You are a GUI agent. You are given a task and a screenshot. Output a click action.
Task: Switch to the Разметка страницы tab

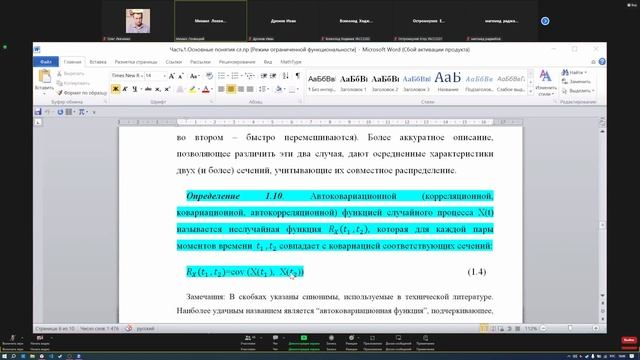coord(136,62)
